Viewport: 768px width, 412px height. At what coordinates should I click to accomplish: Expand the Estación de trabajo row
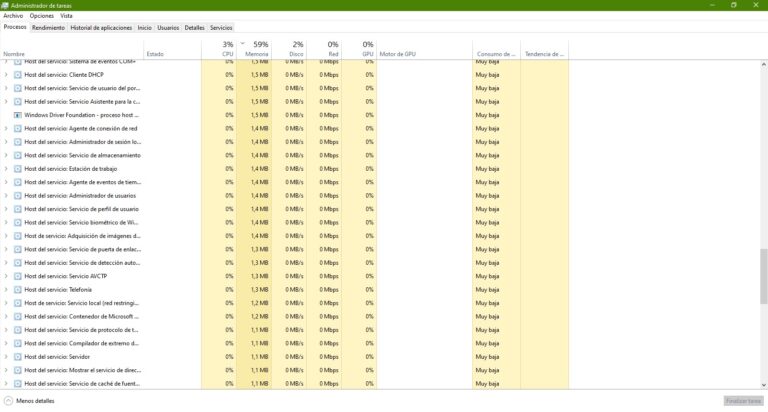[x=6, y=169]
